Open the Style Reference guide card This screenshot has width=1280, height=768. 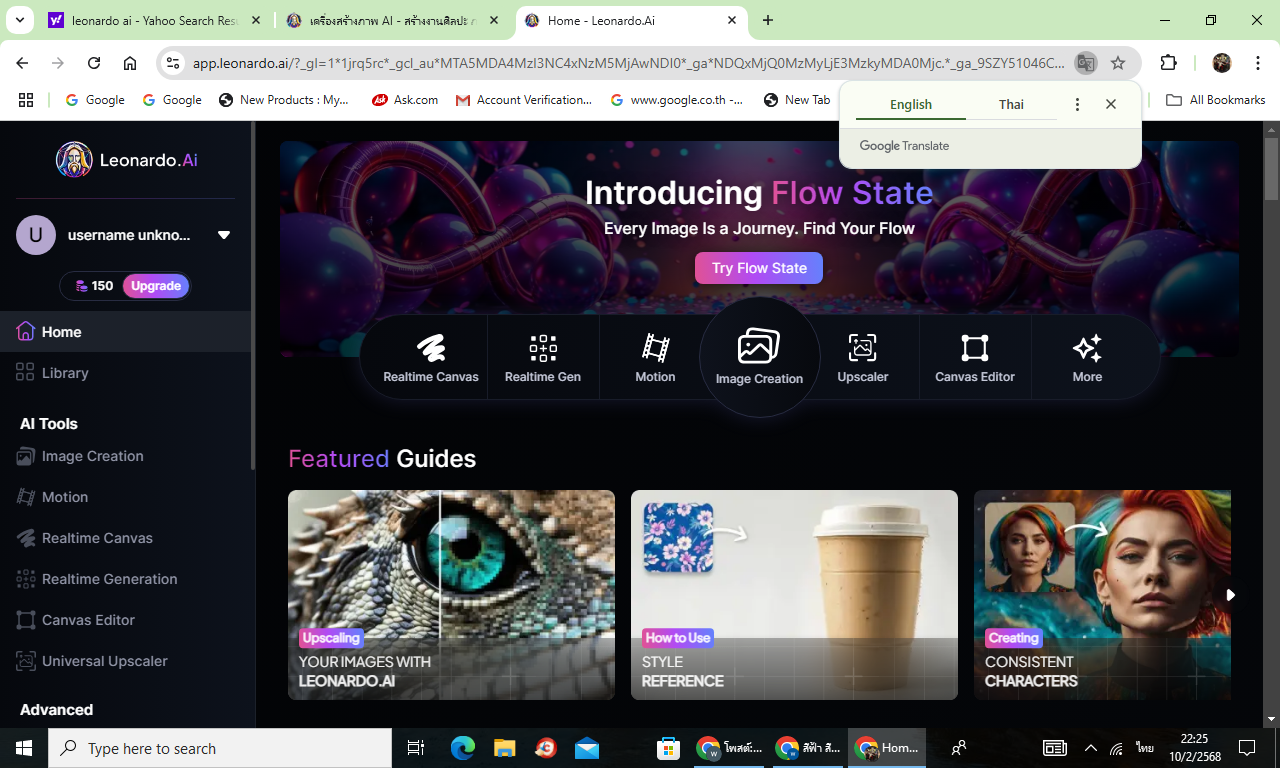(x=794, y=595)
